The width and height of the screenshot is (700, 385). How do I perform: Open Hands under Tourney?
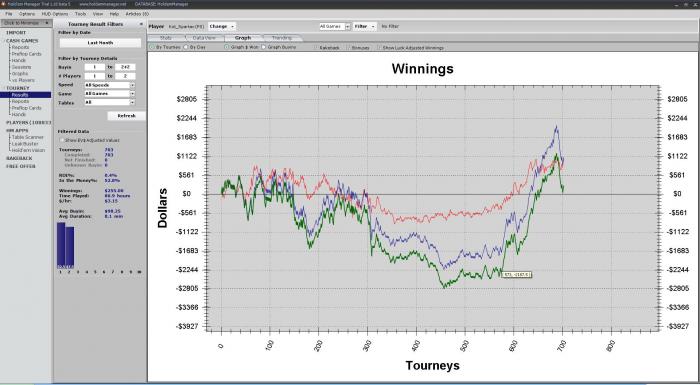click(x=19, y=114)
